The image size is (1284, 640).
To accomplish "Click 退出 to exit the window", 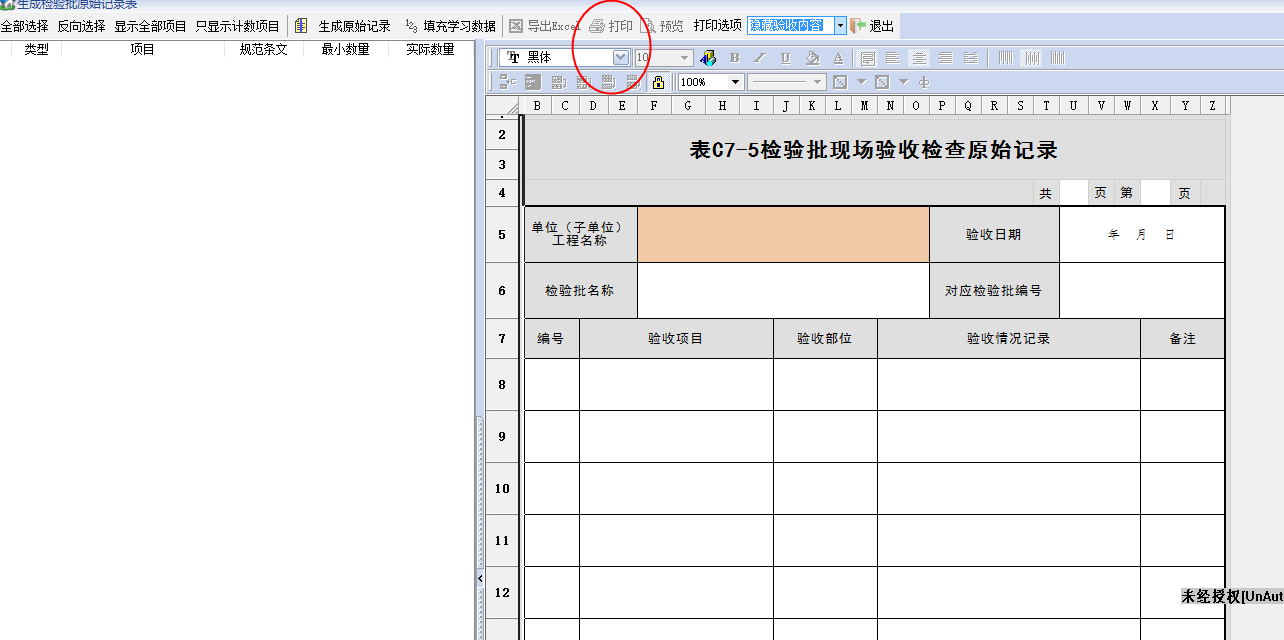I will tap(872, 26).
